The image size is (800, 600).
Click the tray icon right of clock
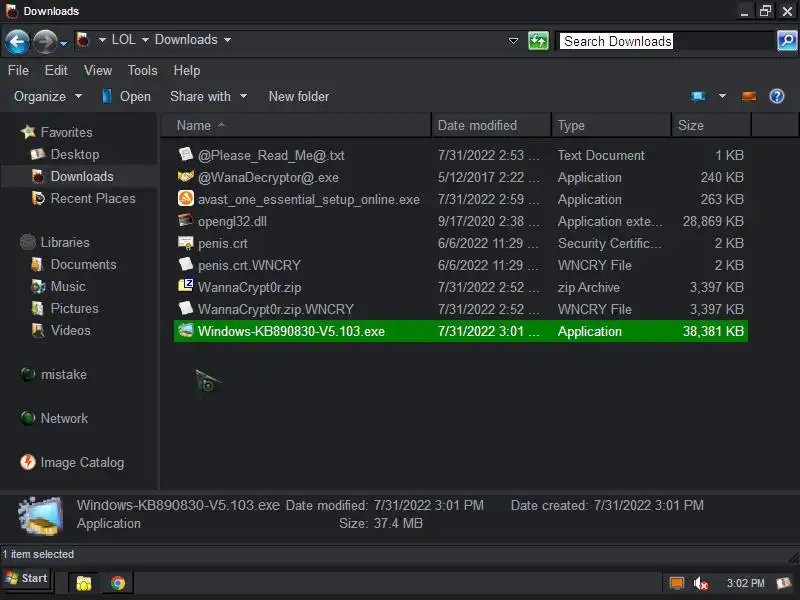784,583
